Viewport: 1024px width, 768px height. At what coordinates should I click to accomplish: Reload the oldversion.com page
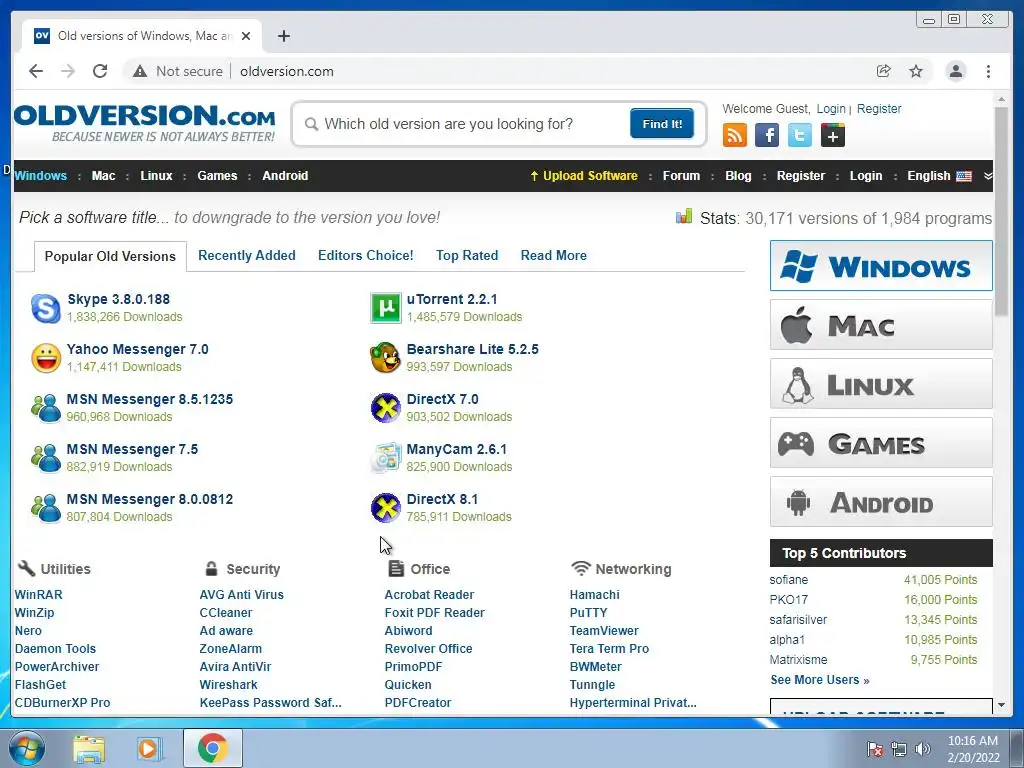(x=100, y=71)
